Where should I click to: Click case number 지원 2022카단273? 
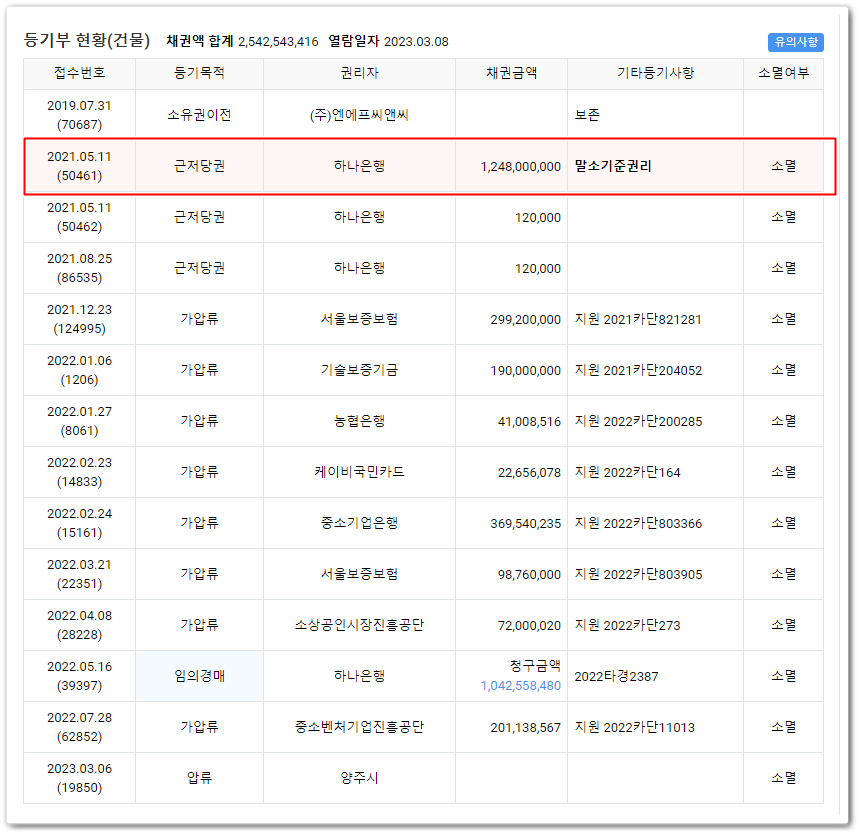pyautogui.click(x=627, y=626)
